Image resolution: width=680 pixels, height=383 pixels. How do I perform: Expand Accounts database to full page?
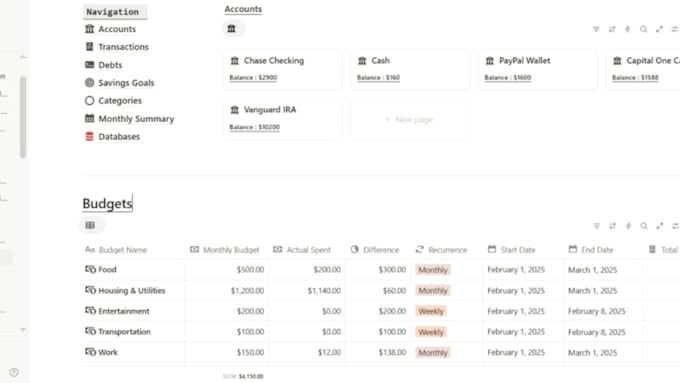pos(659,29)
